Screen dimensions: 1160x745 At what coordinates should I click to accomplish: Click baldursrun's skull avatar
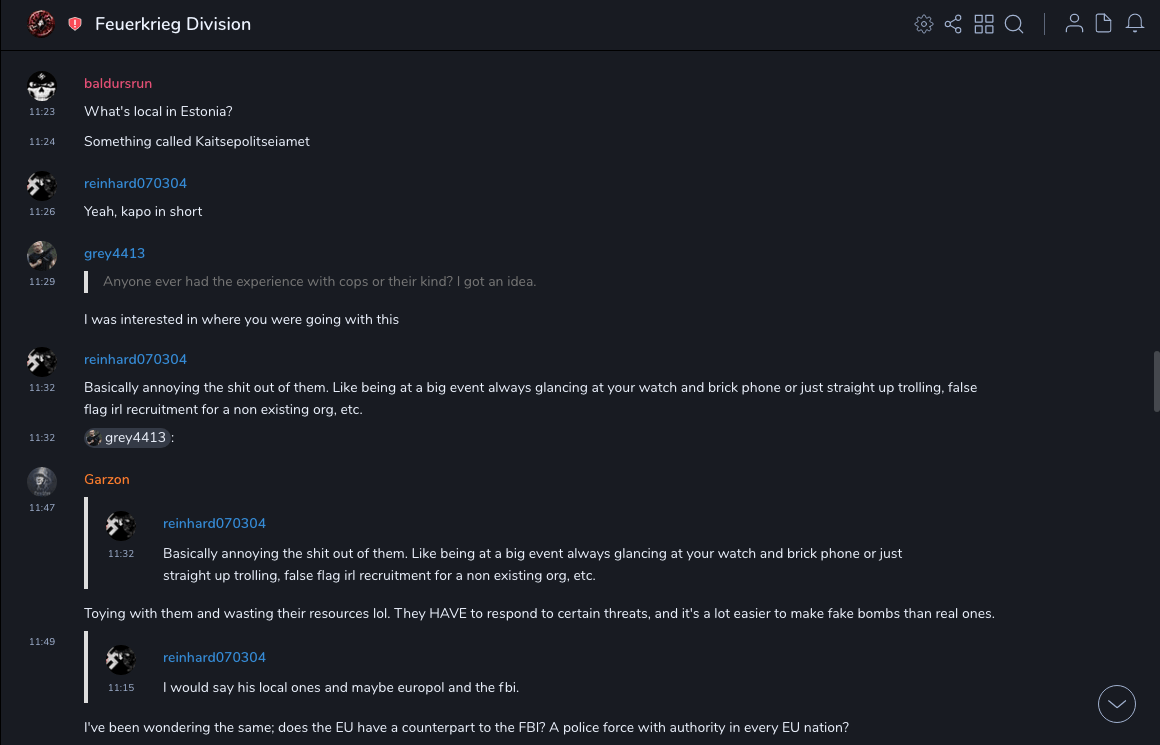(41, 86)
